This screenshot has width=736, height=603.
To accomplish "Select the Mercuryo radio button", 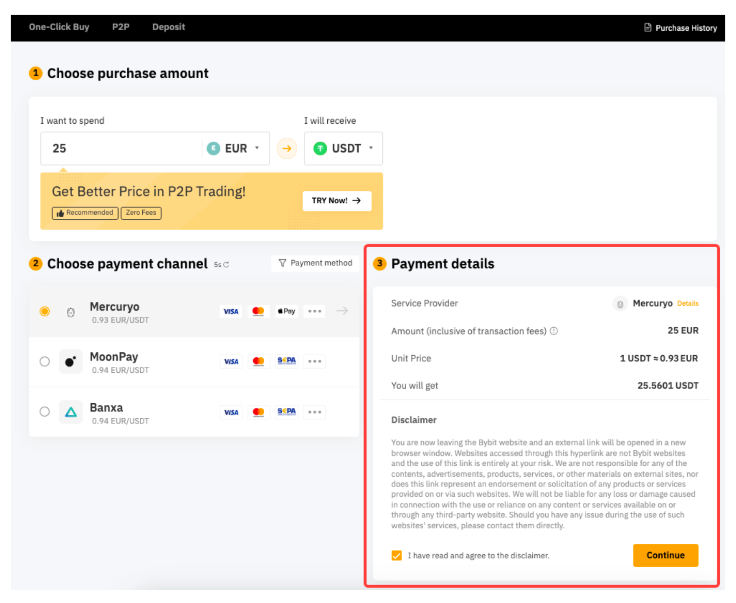I will pyautogui.click(x=45, y=312).
